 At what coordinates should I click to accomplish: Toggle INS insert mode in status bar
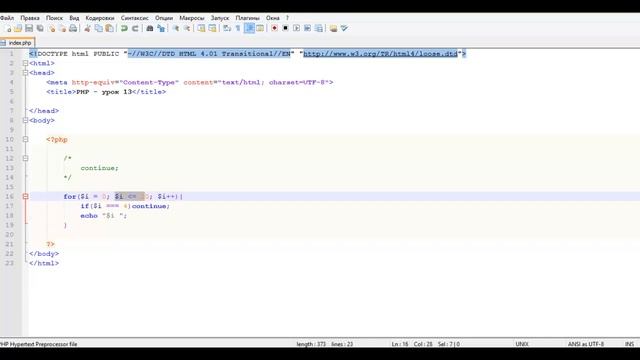coord(629,344)
